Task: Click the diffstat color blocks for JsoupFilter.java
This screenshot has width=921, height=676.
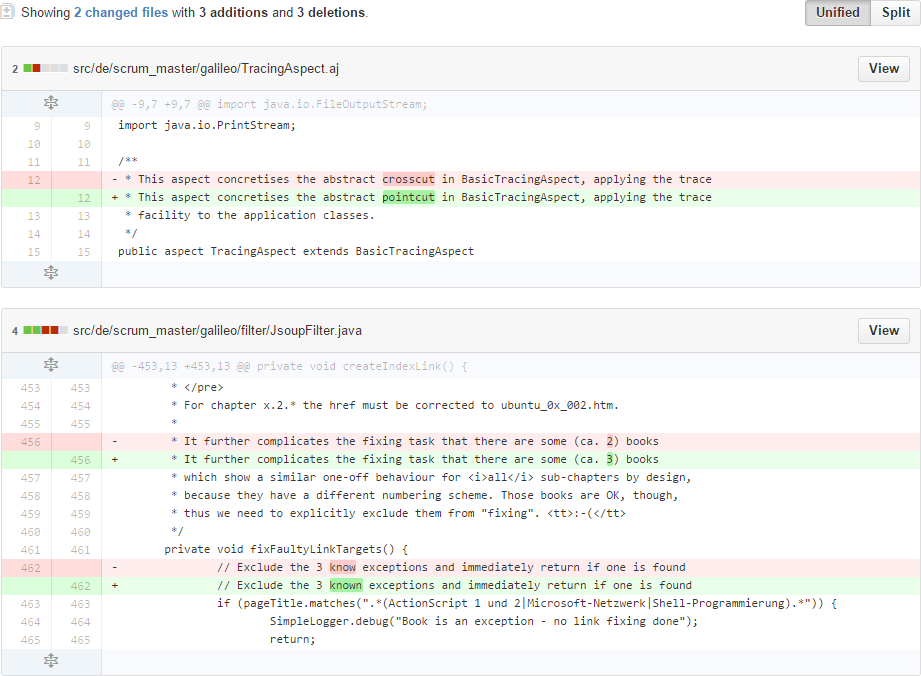Action: coord(45,330)
